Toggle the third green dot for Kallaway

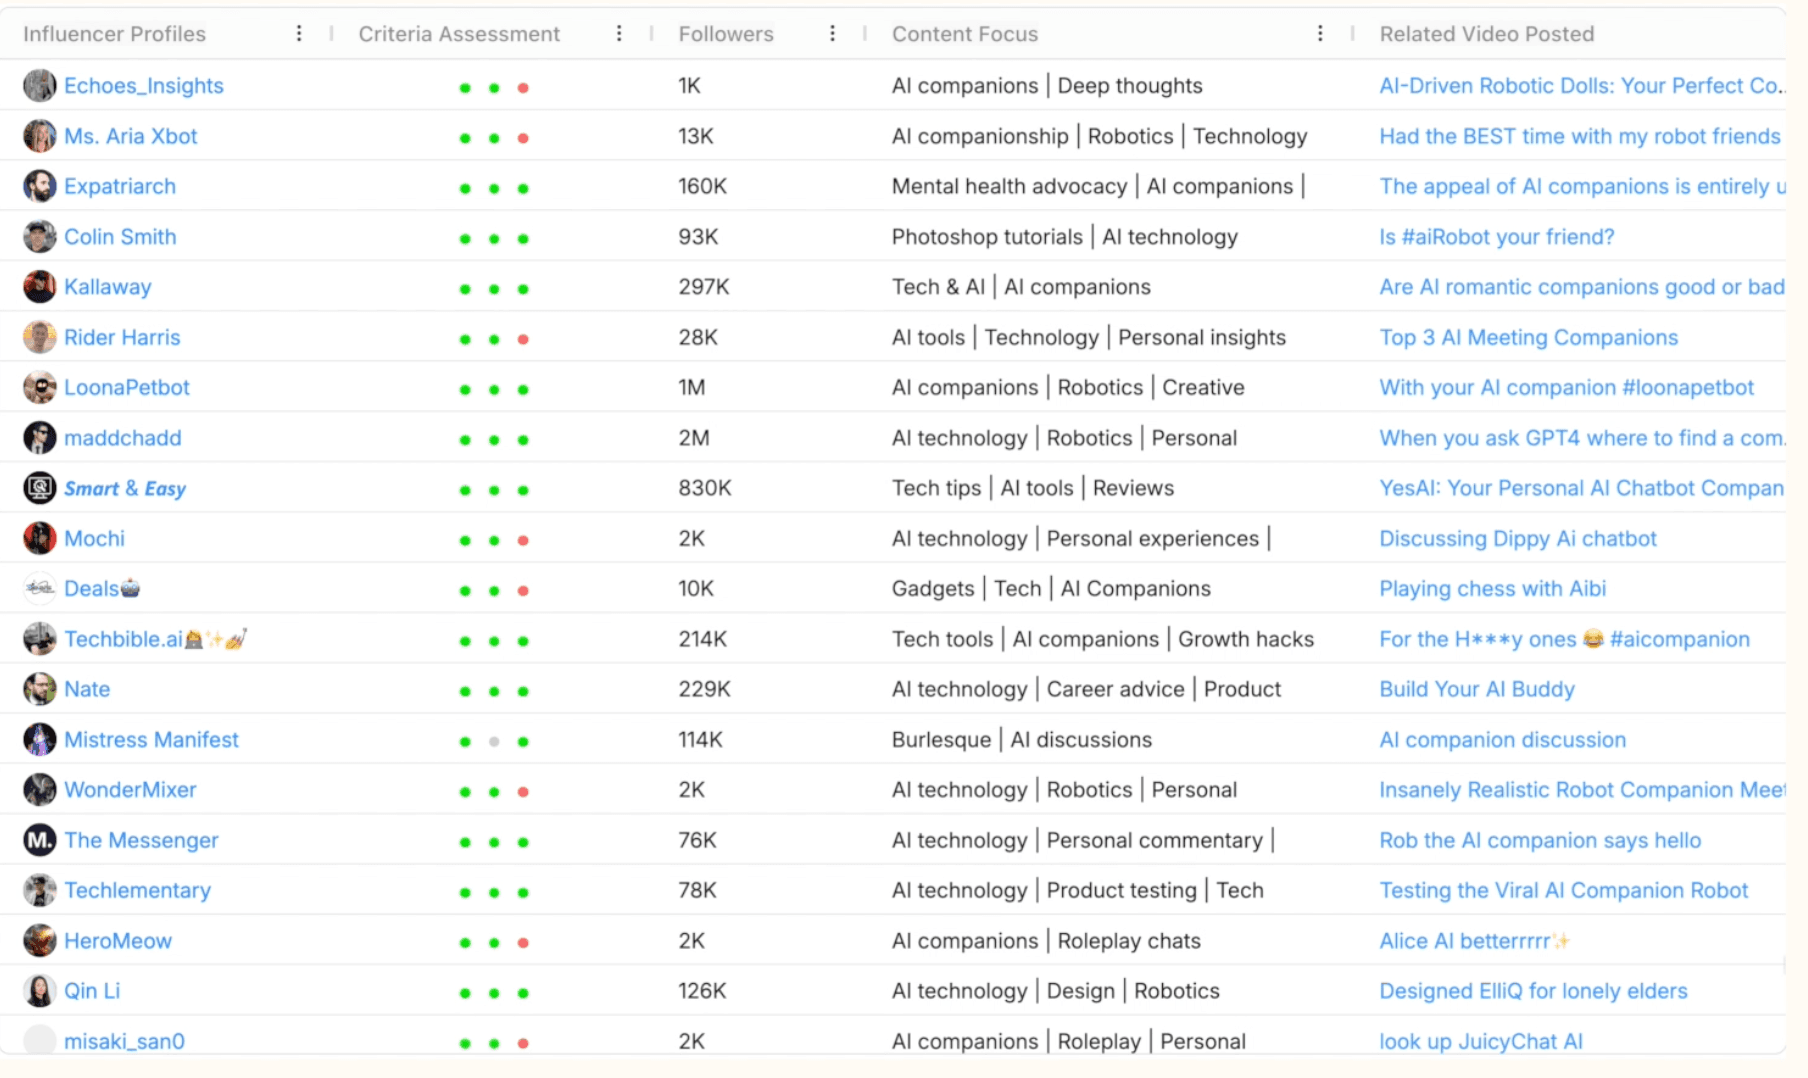pos(523,288)
